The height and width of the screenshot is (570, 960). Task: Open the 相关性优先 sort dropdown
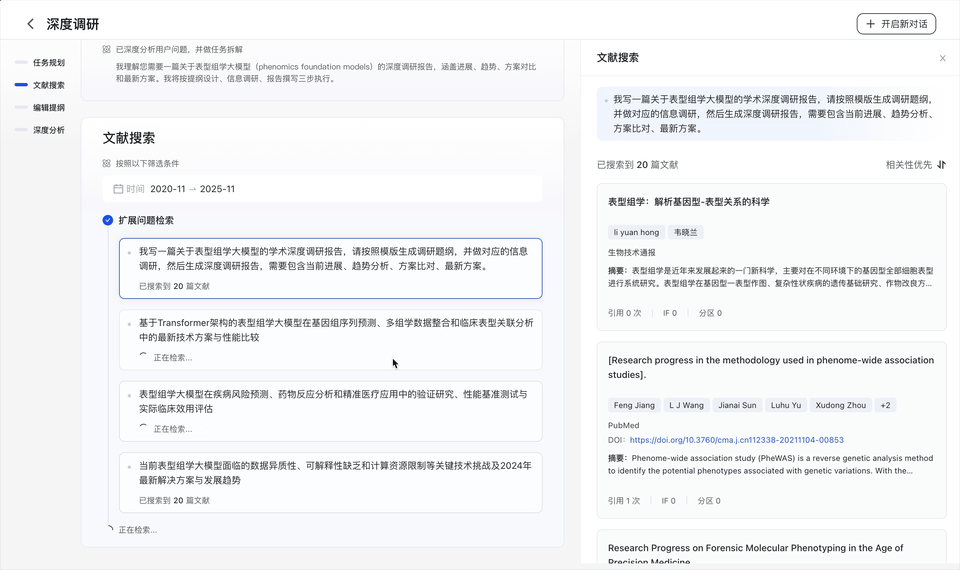(908, 165)
